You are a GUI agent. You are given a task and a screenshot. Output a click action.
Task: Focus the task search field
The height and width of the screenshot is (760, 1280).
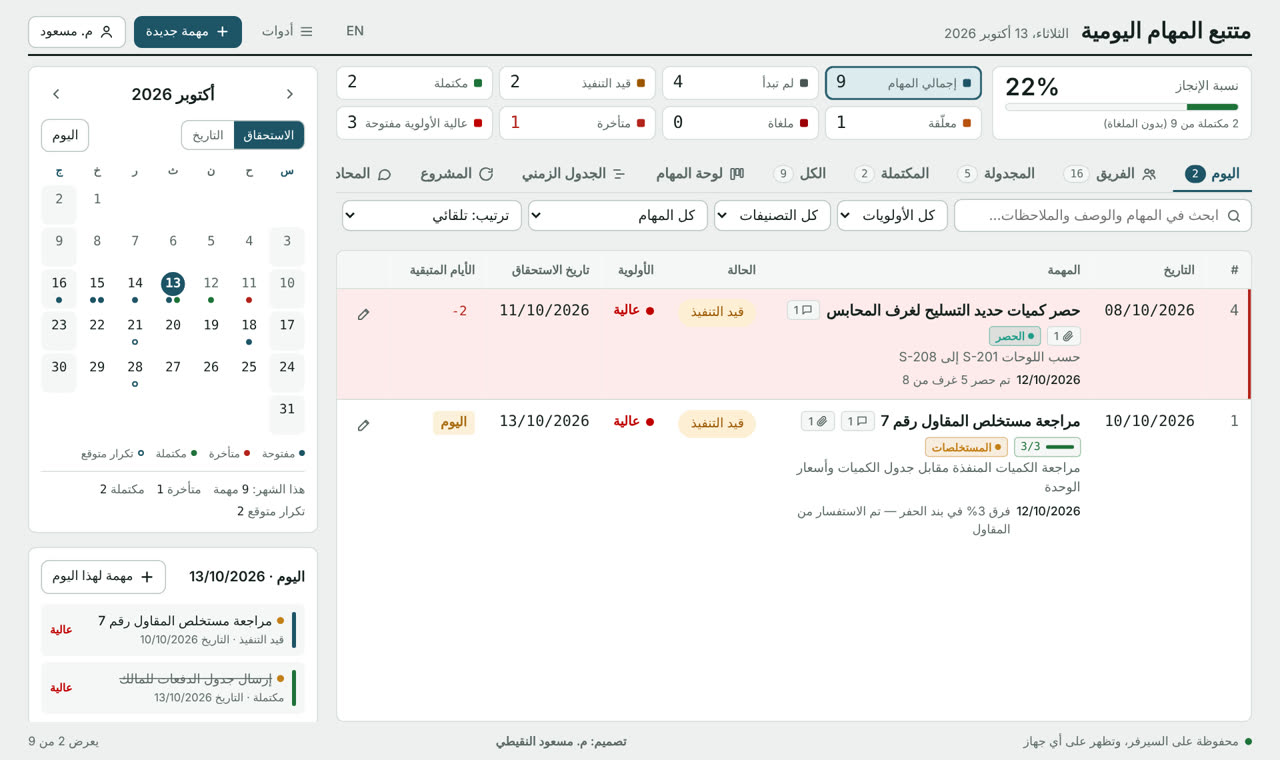point(1103,215)
